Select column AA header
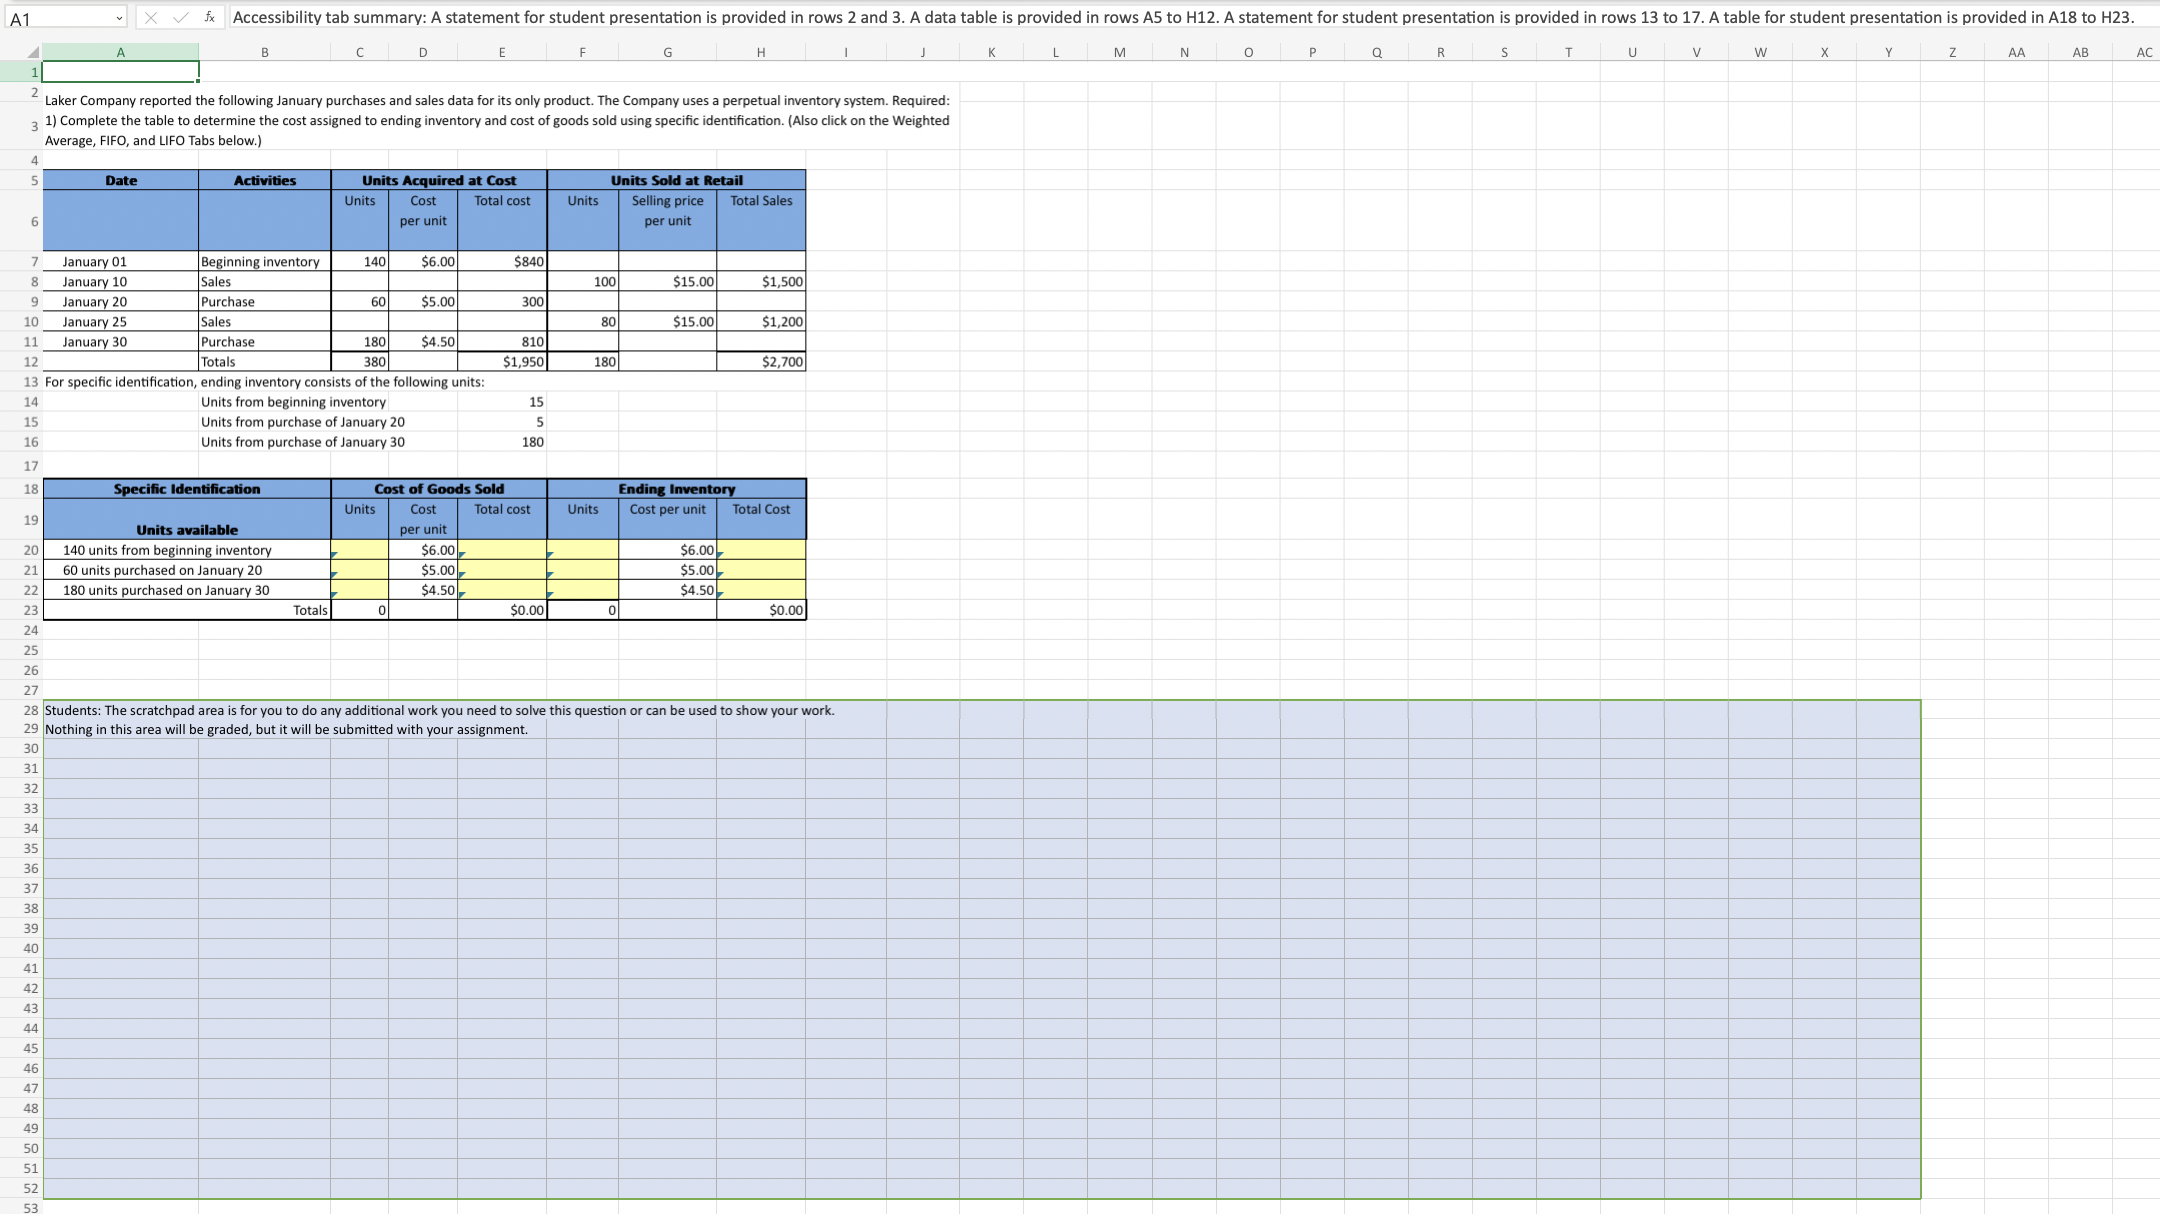This screenshot has width=2160, height=1214. [2016, 53]
